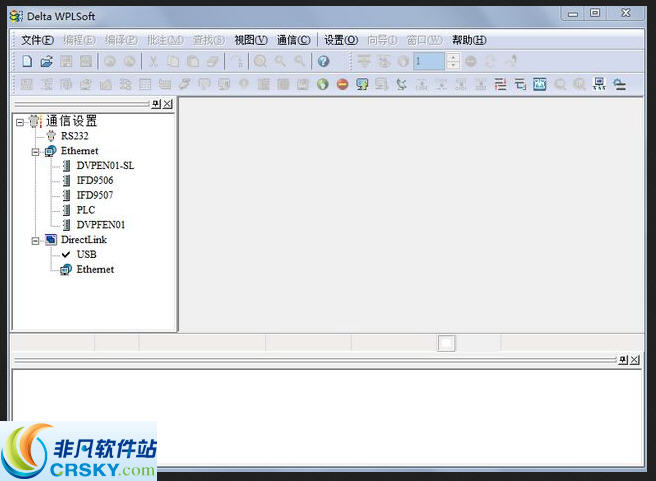The image size is (656, 481).
Task: Select IFD9507 in the tree
Action: pyautogui.click(x=95, y=195)
